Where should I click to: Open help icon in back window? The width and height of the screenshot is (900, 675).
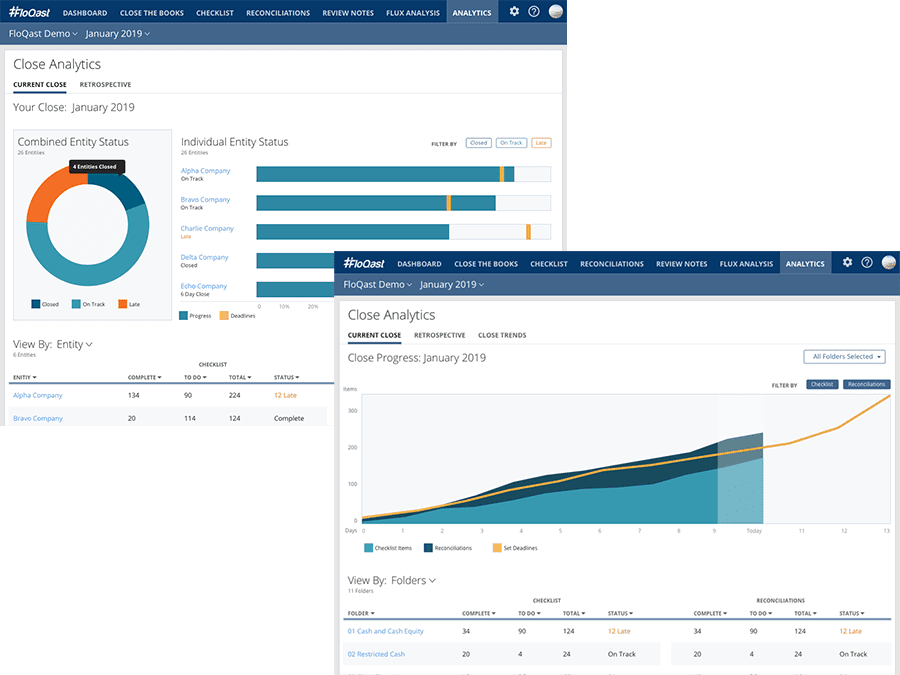click(x=534, y=11)
